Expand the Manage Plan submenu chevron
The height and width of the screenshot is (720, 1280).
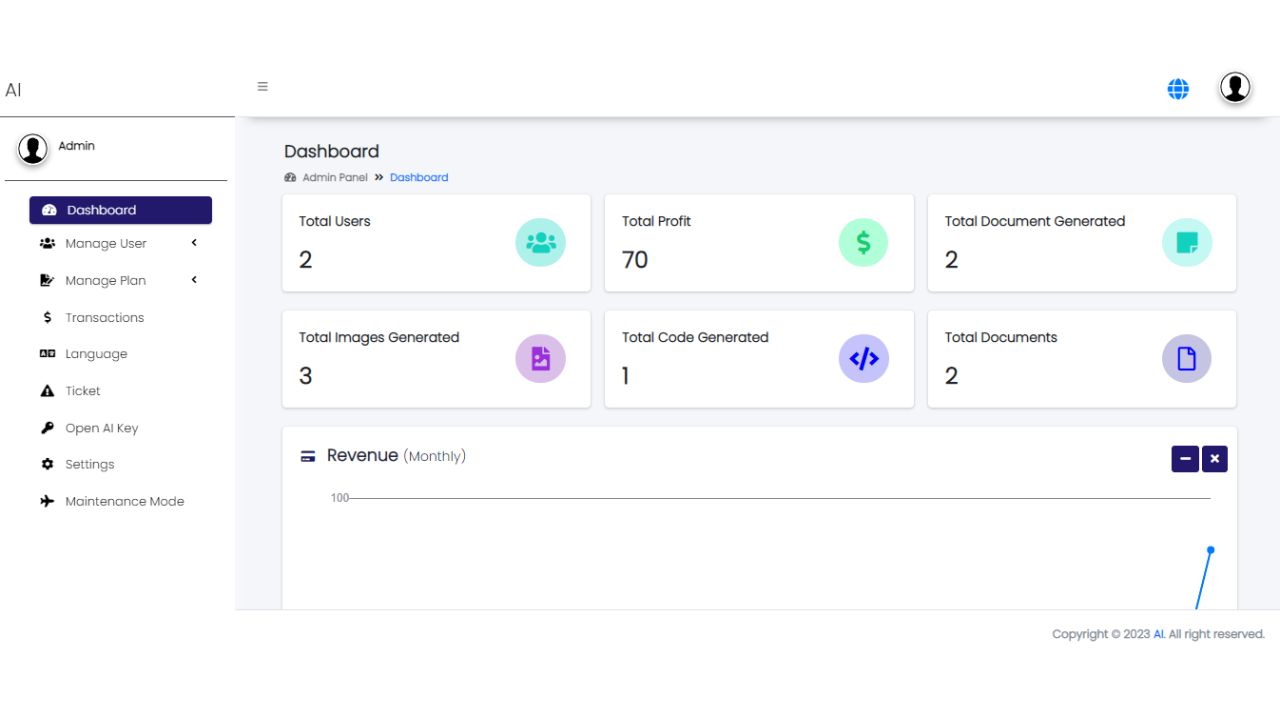(x=194, y=280)
